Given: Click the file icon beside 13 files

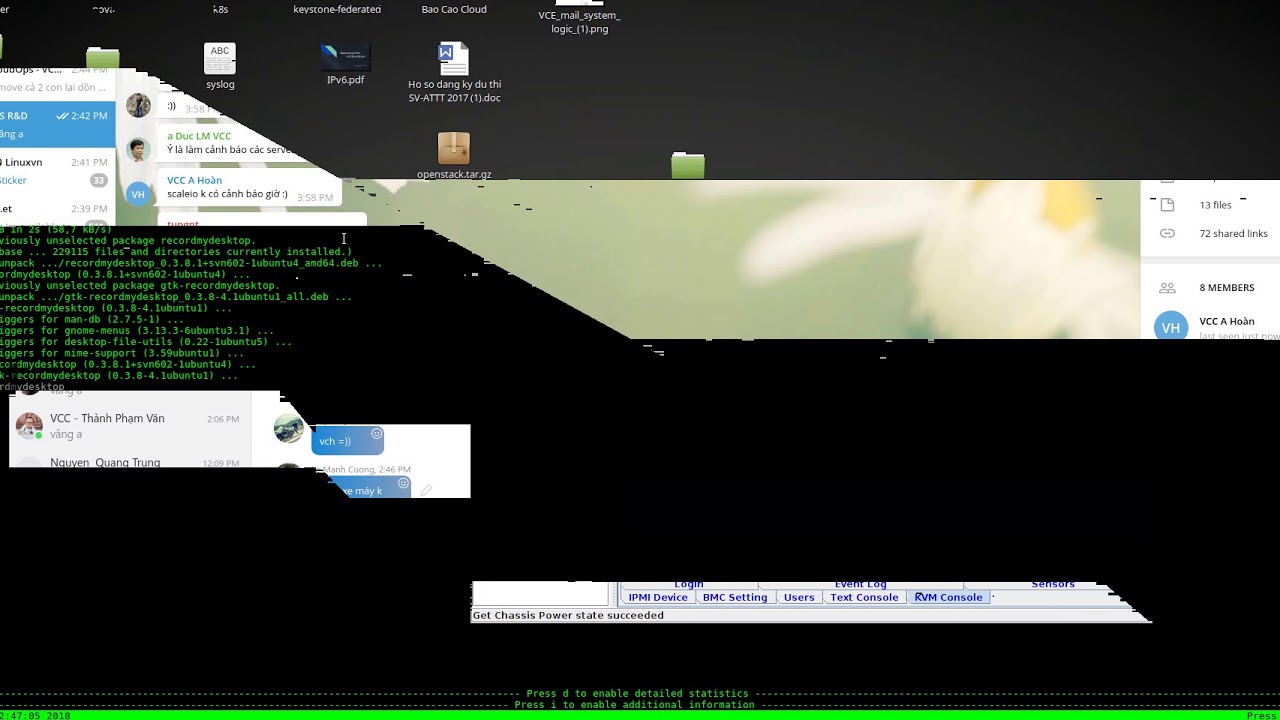Looking at the screenshot, I should (x=1167, y=204).
